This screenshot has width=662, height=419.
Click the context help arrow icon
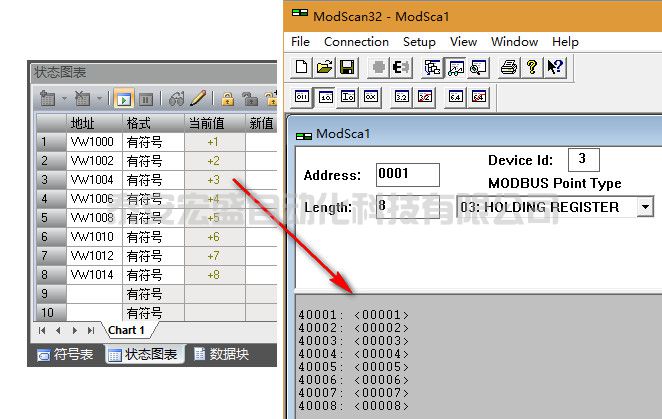coord(555,68)
